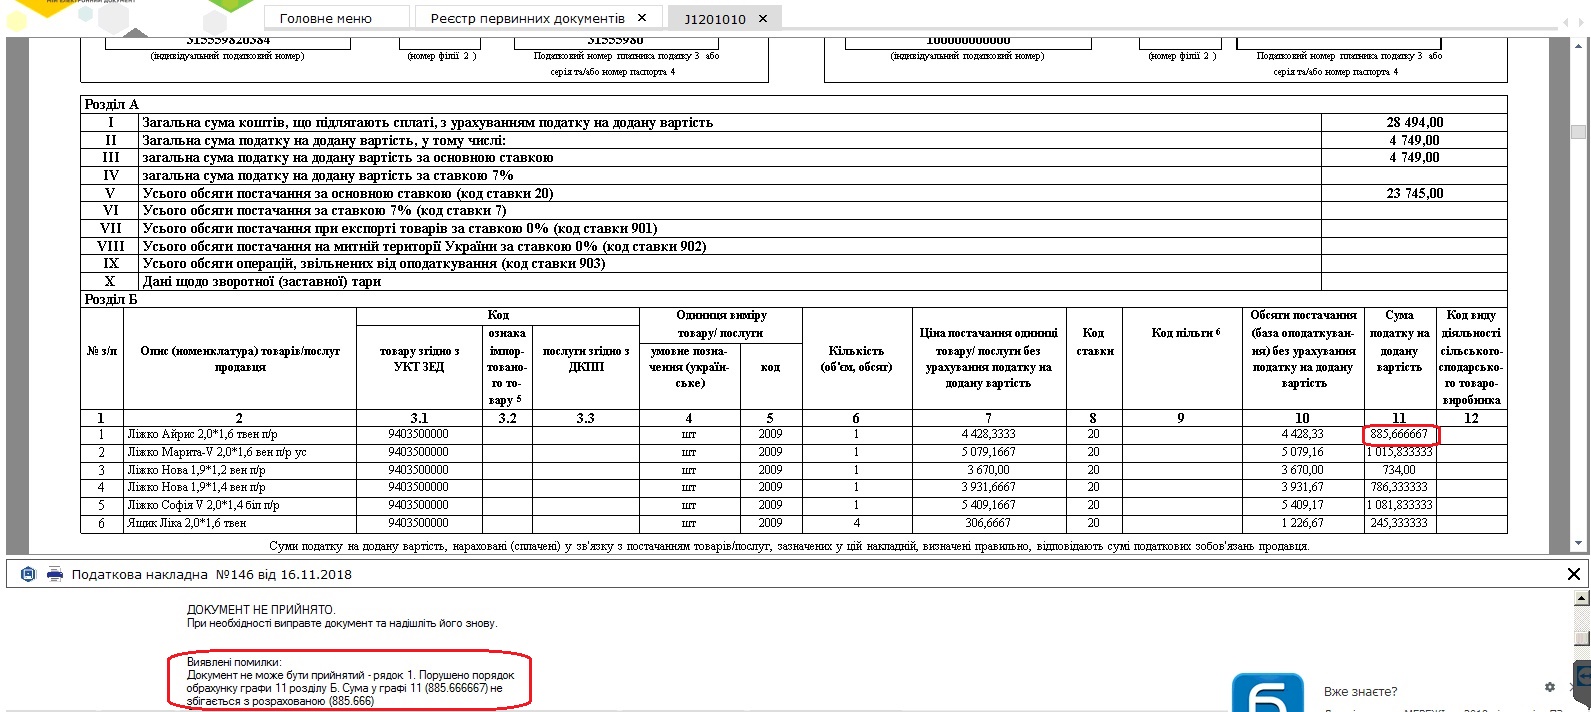Close the J1201010 tab
1591x712 pixels.
pyautogui.click(x=763, y=18)
